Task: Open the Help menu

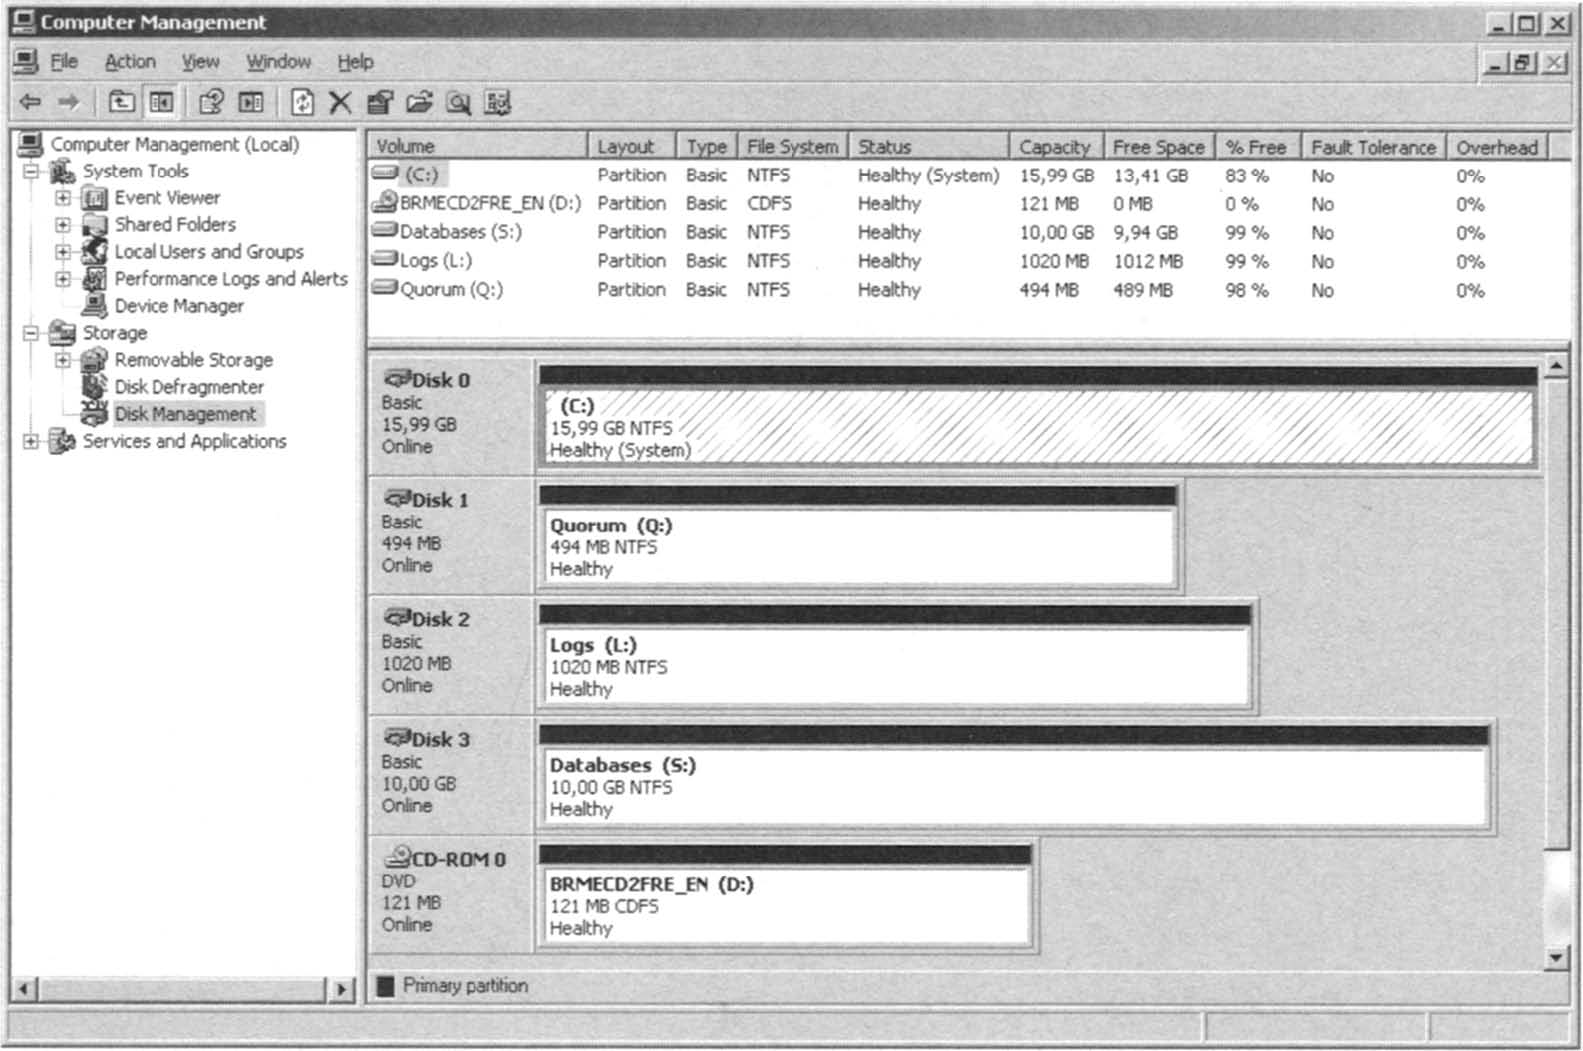Action: click(355, 62)
